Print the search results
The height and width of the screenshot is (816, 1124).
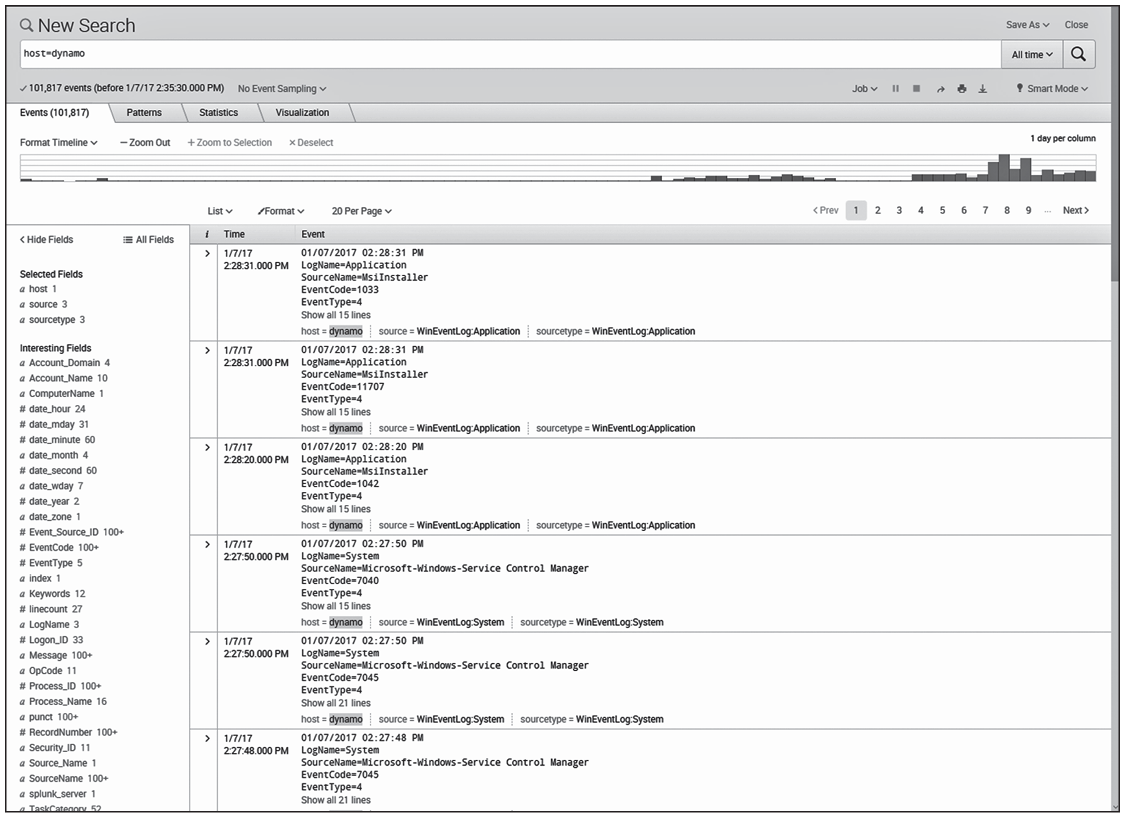click(961, 89)
